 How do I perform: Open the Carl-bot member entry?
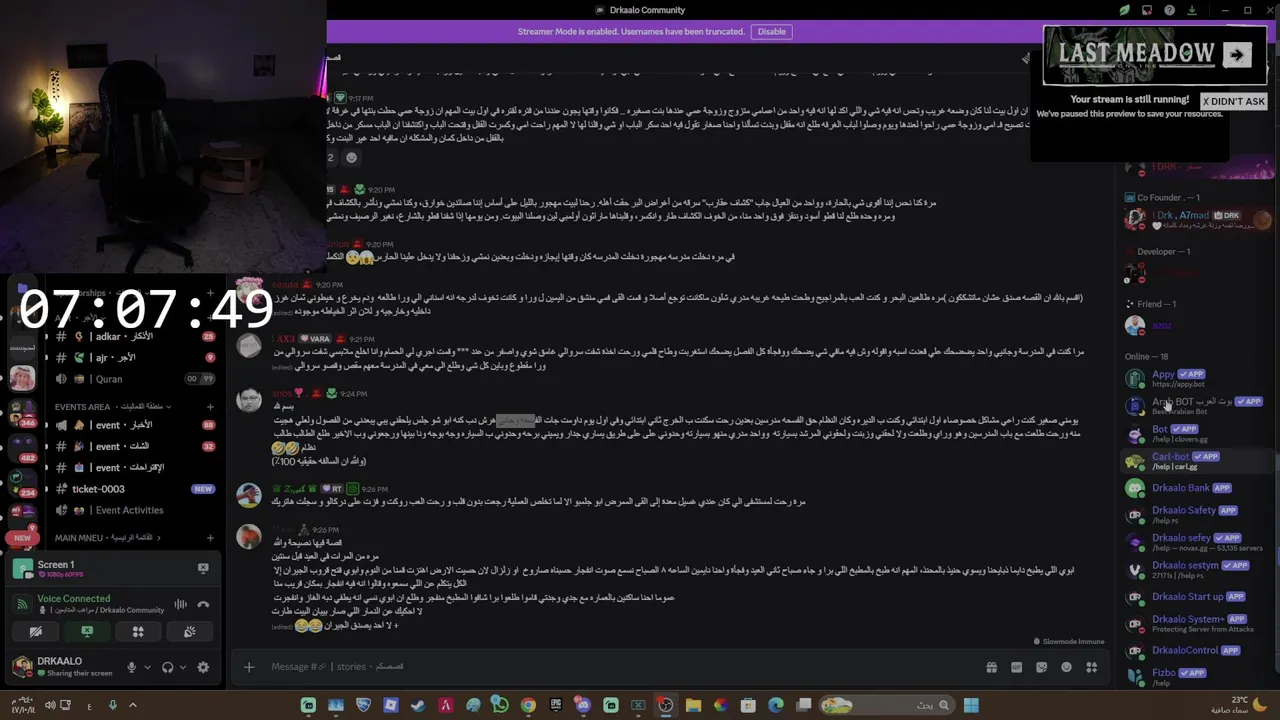(x=1194, y=460)
